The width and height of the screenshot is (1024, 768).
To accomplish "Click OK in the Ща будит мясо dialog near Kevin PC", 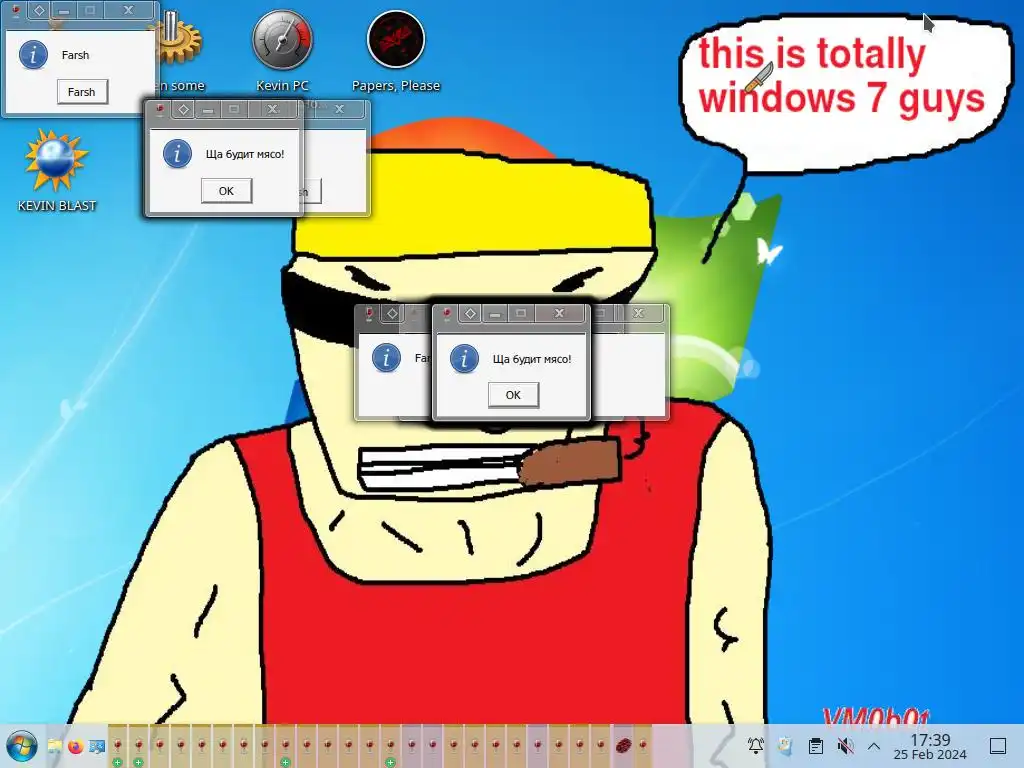I will click(226, 191).
